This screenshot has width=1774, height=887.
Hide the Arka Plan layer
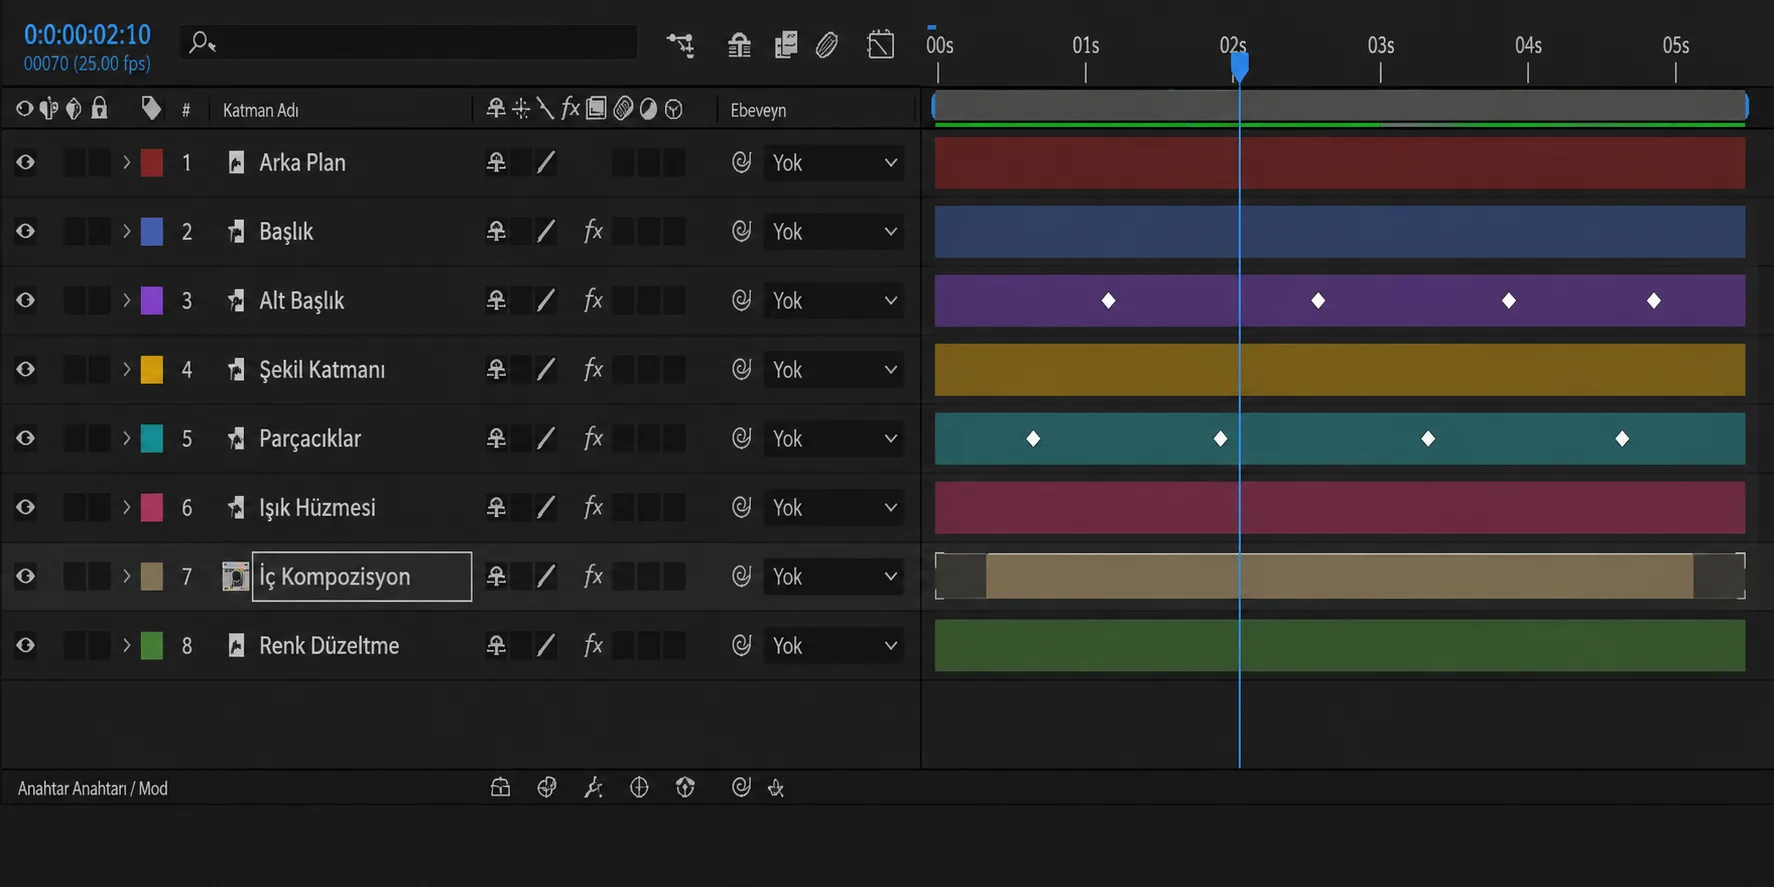click(25, 162)
